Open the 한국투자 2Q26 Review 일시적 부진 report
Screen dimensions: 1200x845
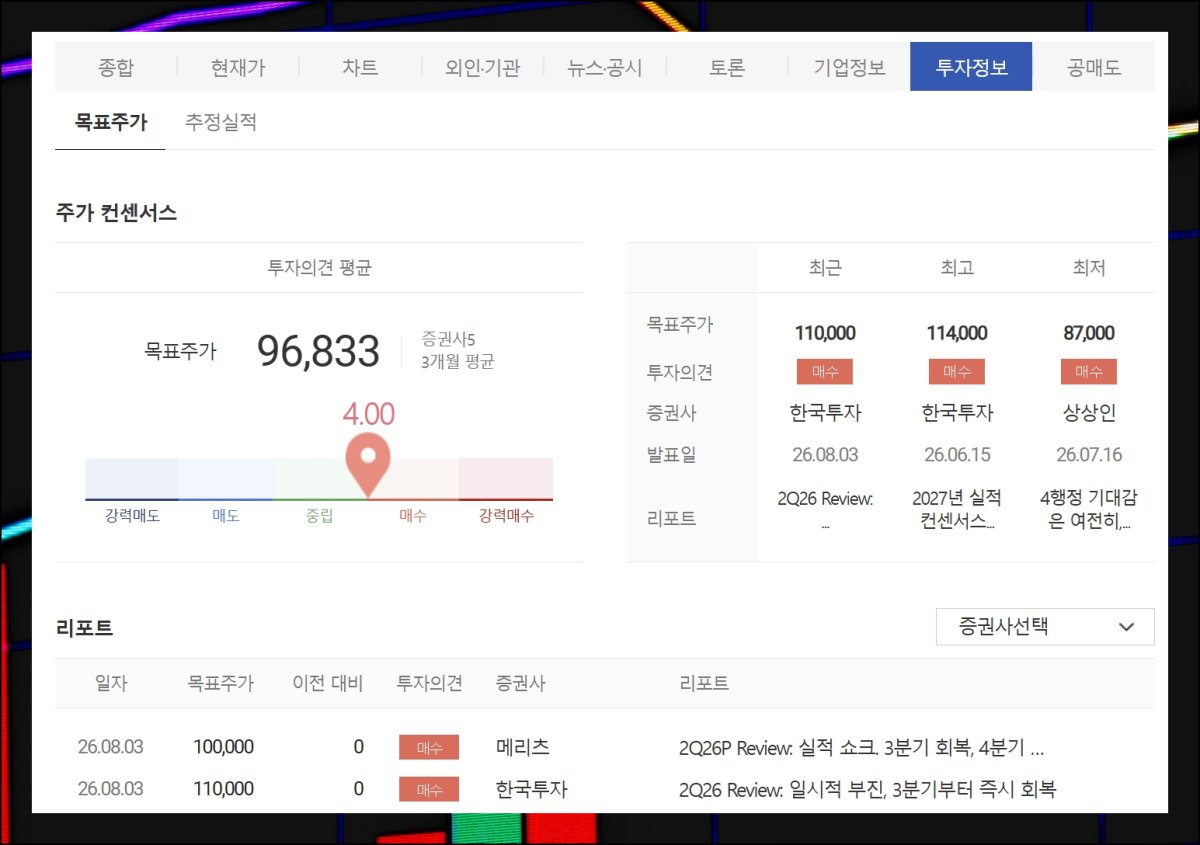coord(867,789)
